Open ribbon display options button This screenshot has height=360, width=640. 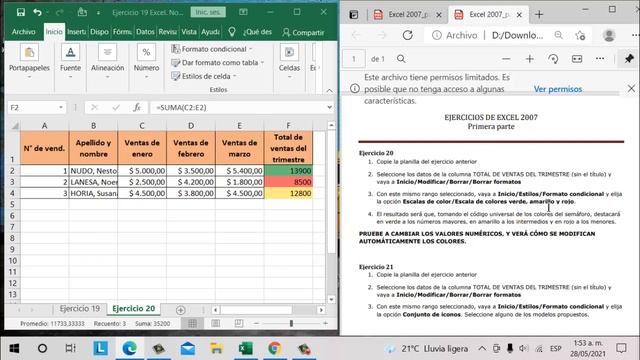point(243,12)
